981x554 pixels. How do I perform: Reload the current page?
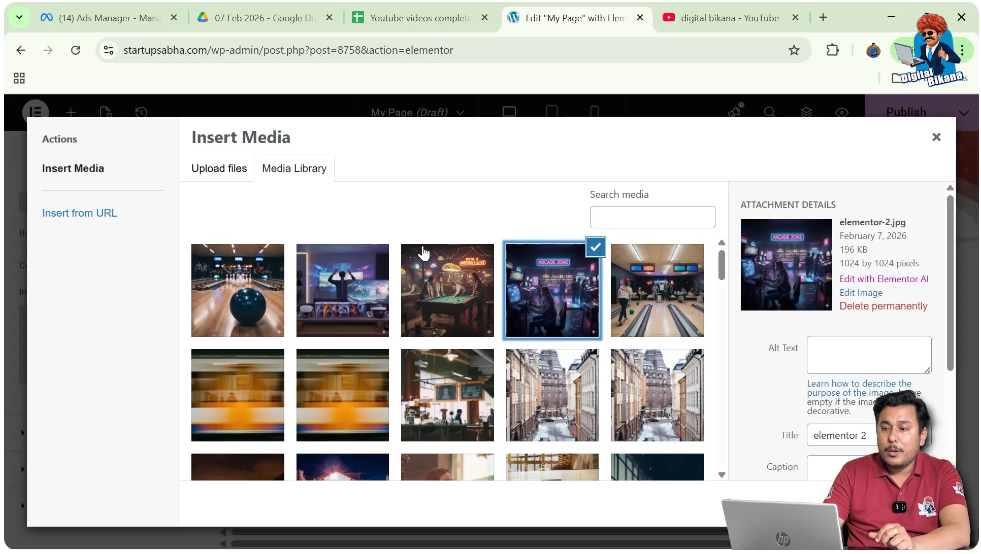click(x=76, y=50)
